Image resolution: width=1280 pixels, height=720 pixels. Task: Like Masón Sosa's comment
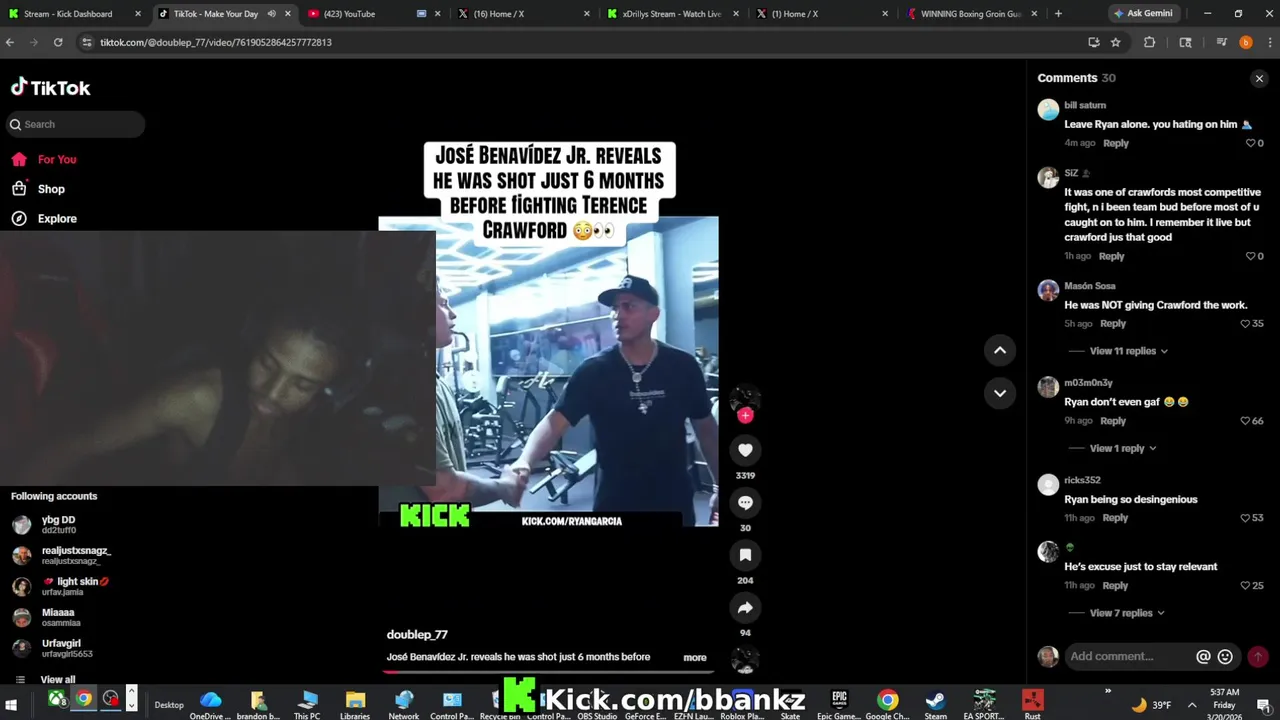pos(1245,324)
